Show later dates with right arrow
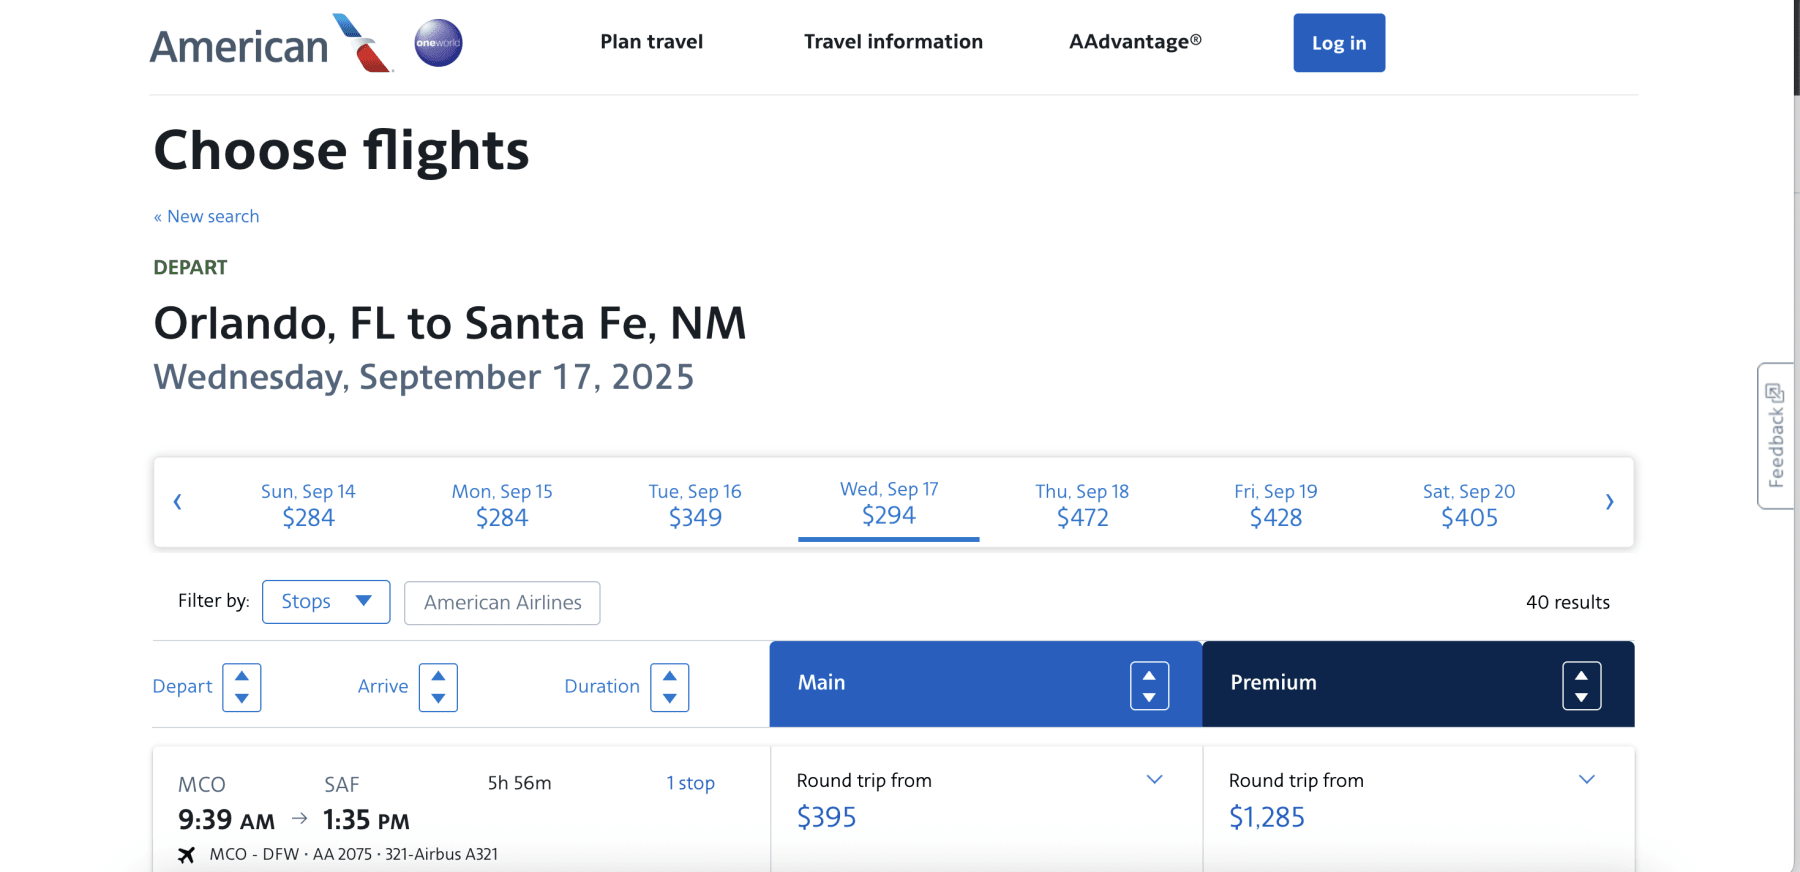Screen dimensions: 1800x872 tap(1609, 502)
